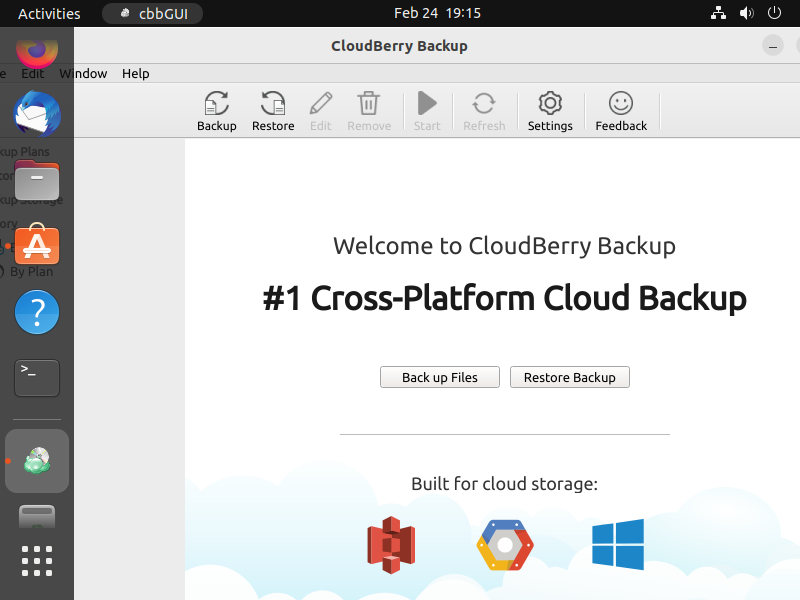Image resolution: width=800 pixels, height=600 pixels.
Task: Open the power menu icon
Action: (x=774, y=13)
